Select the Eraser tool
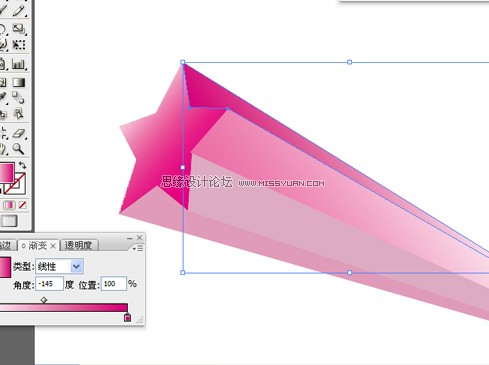The width and height of the screenshot is (489, 365). (x=19, y=134)
